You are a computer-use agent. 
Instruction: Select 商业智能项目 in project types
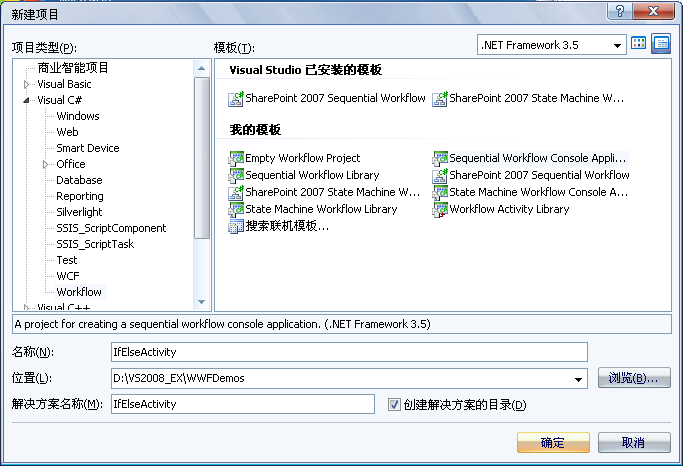coord(73,68)
